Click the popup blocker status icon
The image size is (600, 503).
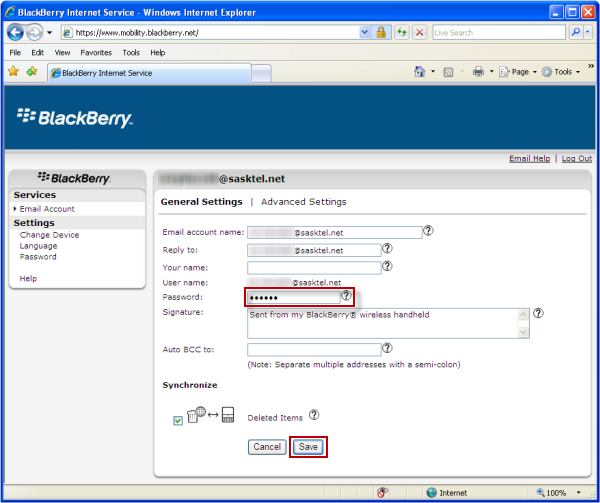click(382, 492)
